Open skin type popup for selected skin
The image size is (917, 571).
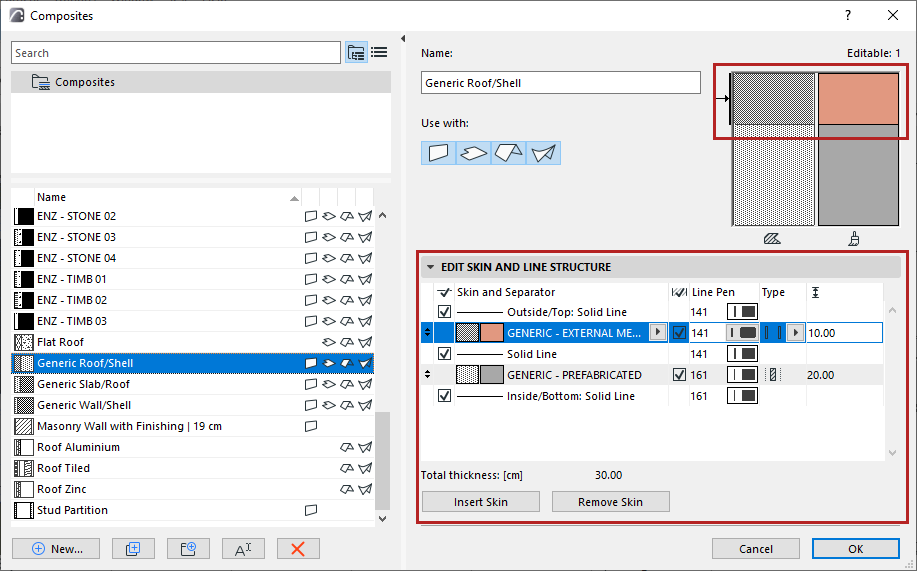coord(795,333)
